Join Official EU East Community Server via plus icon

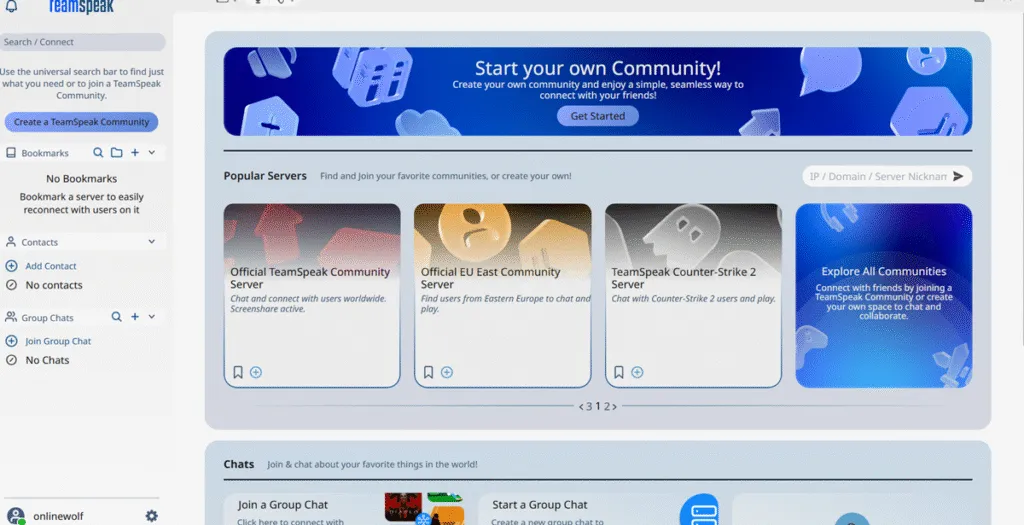[x=447, y=372]
